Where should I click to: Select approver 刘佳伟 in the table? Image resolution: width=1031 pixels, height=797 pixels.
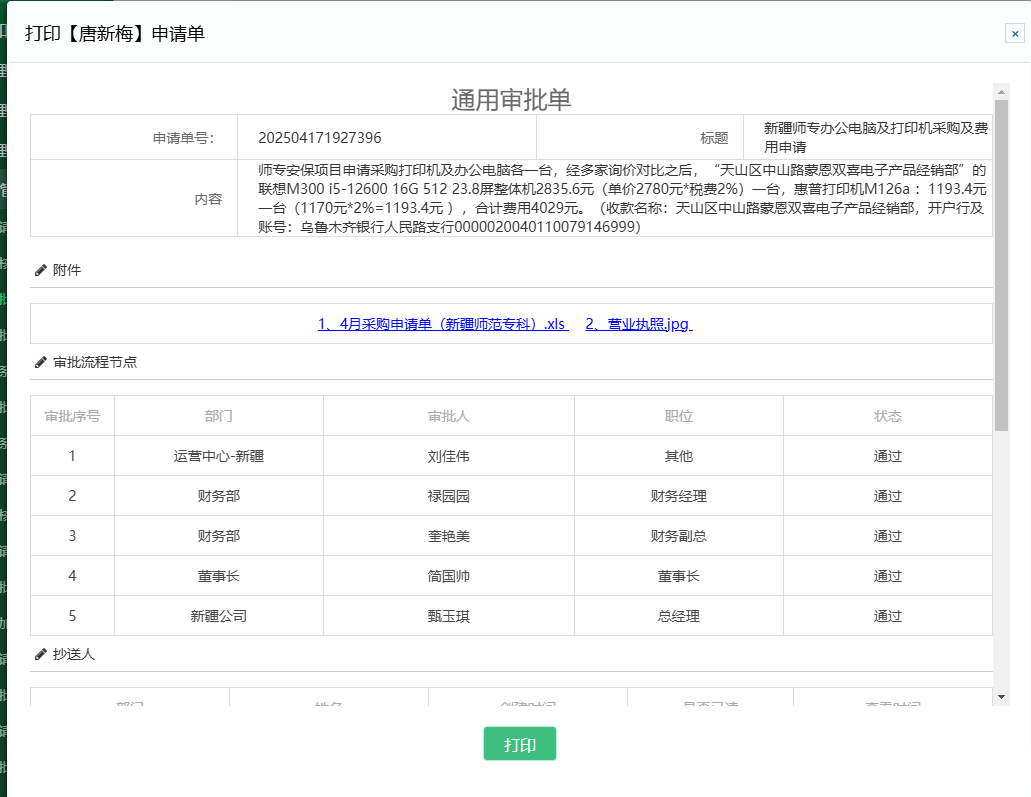448,456
